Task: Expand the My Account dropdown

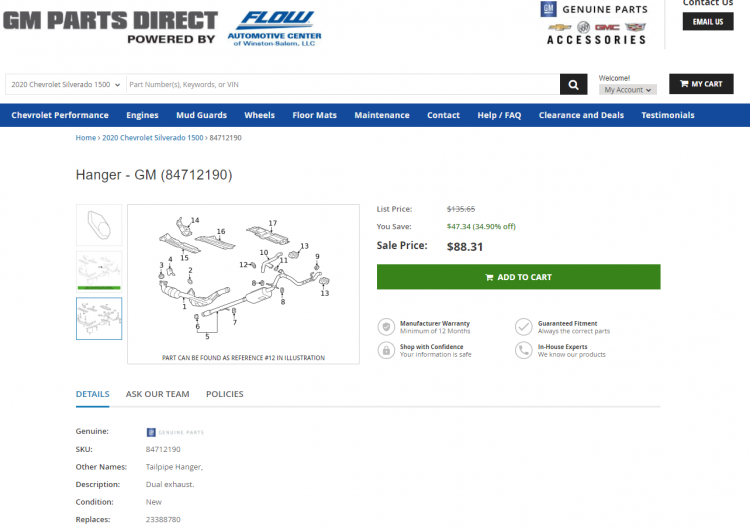Action: coord(628,90)
